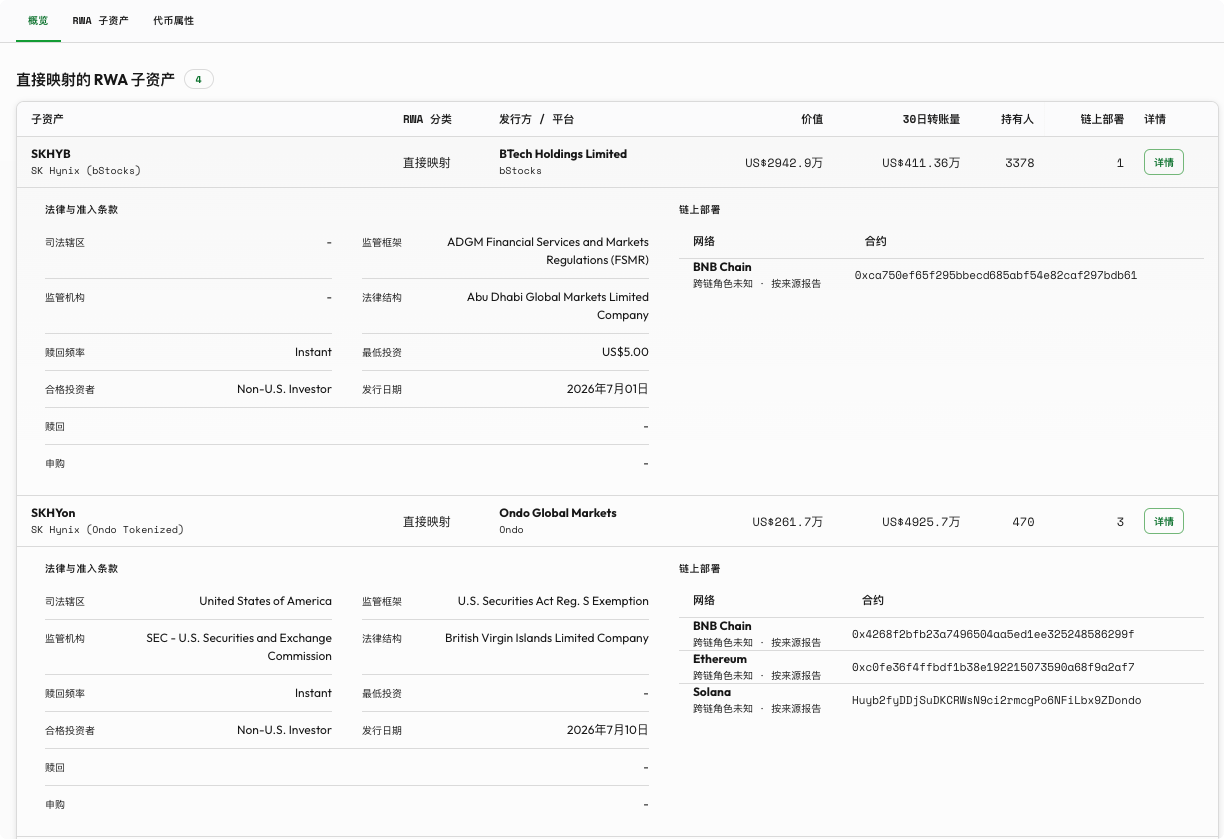The image size is (1224, 839).
Task: Open the RWA 子资产 tab
Action: [x=101, y=20]
